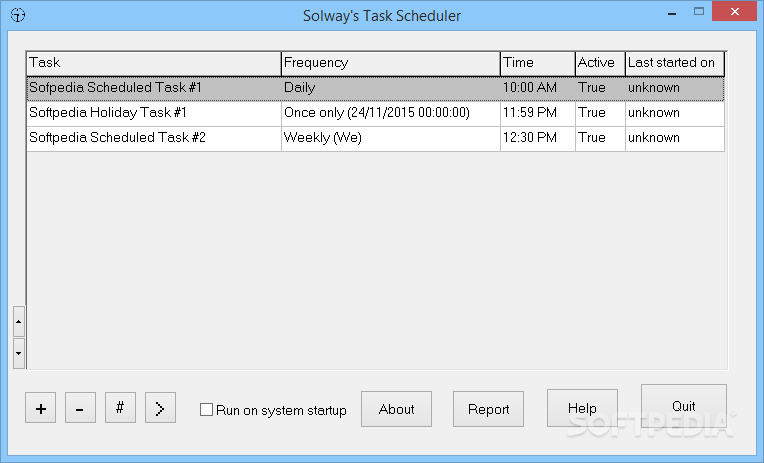The image size is (764, 463).
Task: Click unknown in the Holiday Task row
Action: pyautogui.click(x=675, y=113)
